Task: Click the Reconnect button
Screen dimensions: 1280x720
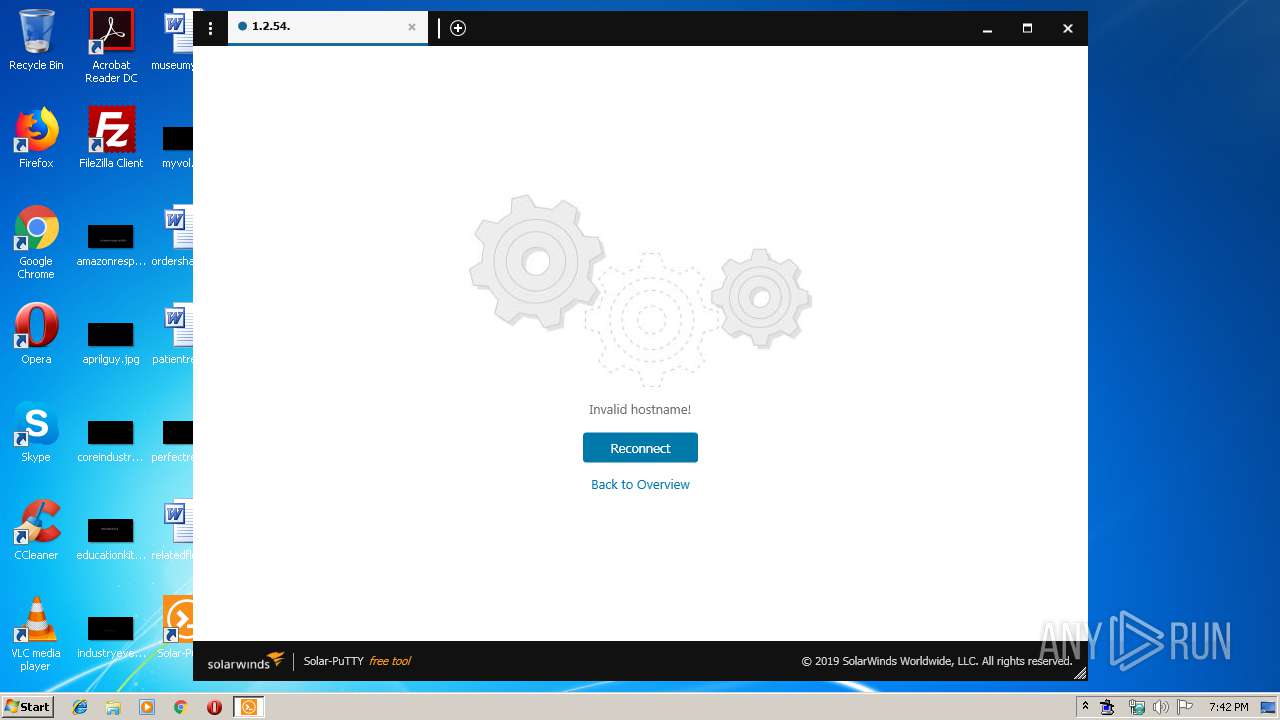Action: (x=640, y=448)
